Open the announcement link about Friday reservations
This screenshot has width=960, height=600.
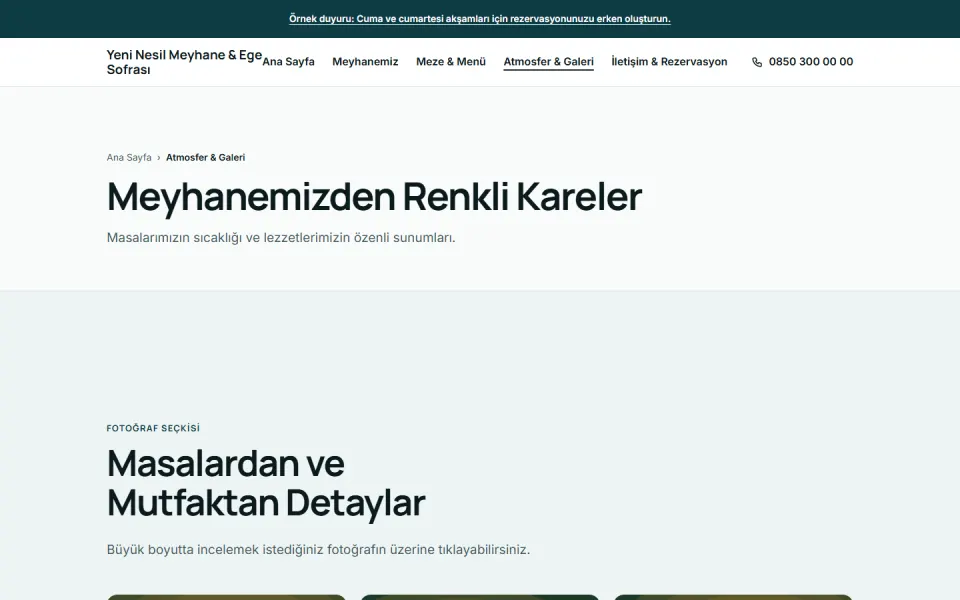pyautogui.click(x=479, y=19)
